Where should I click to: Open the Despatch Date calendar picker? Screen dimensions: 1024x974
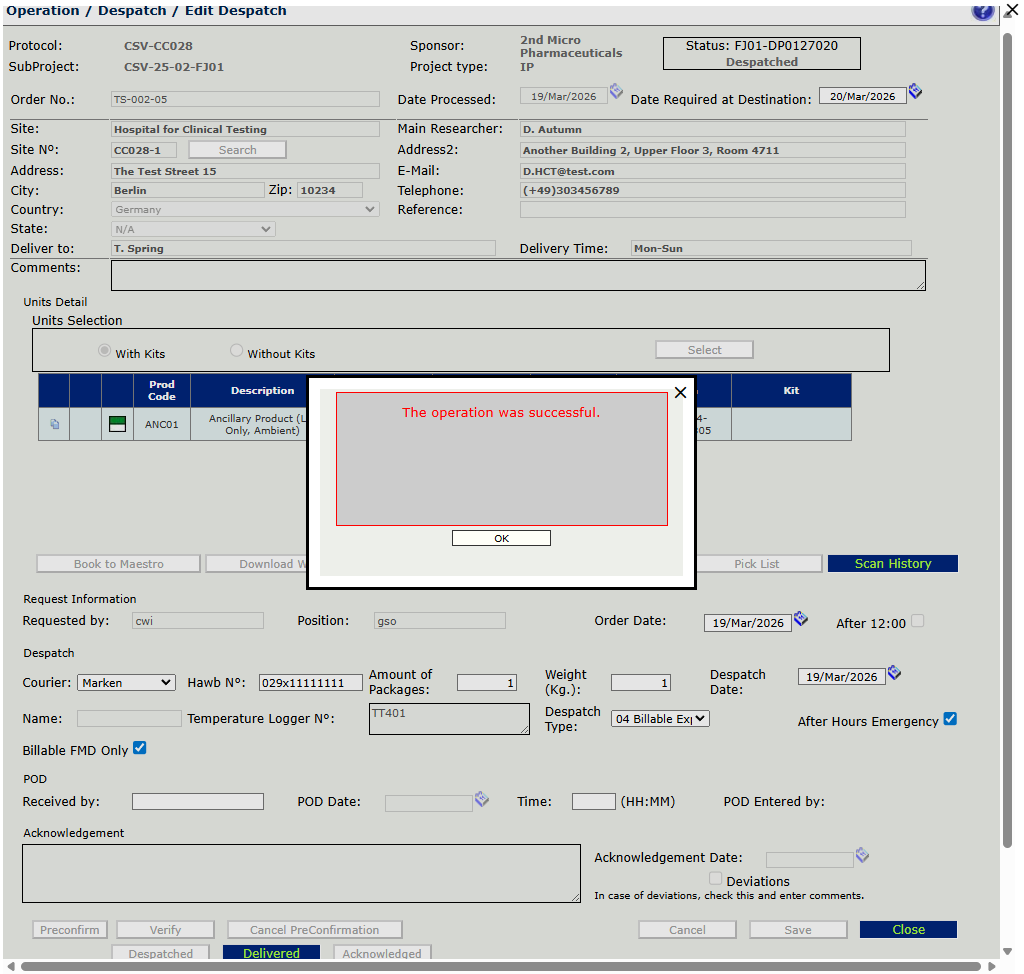894,673
